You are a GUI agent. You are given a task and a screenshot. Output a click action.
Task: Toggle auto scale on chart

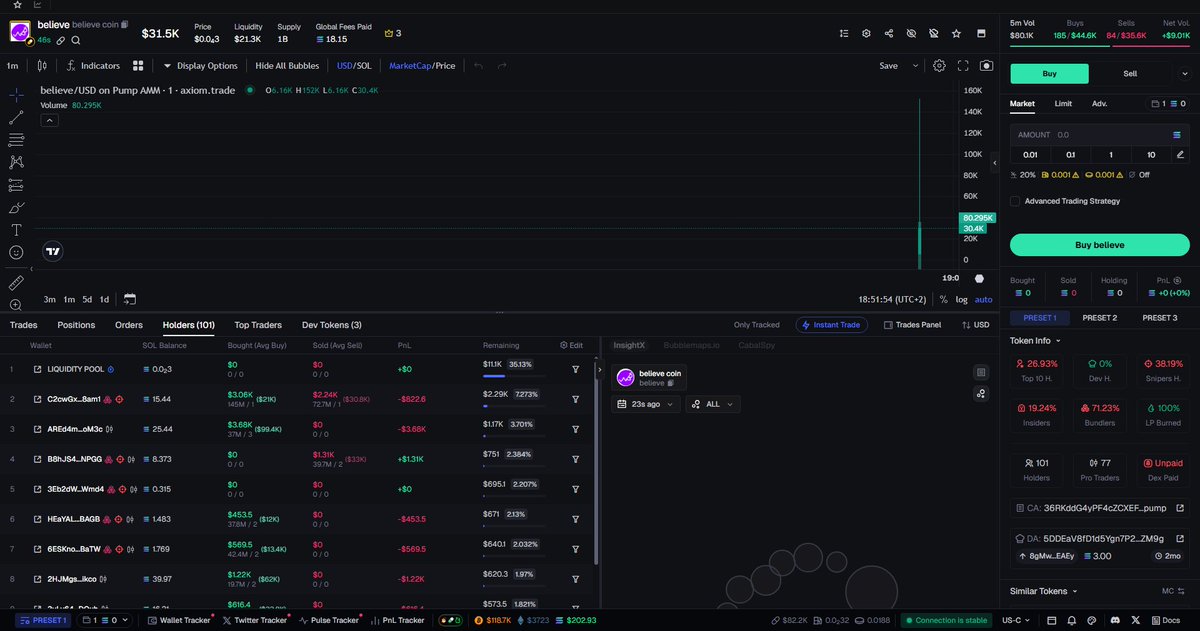click(983, 299)
